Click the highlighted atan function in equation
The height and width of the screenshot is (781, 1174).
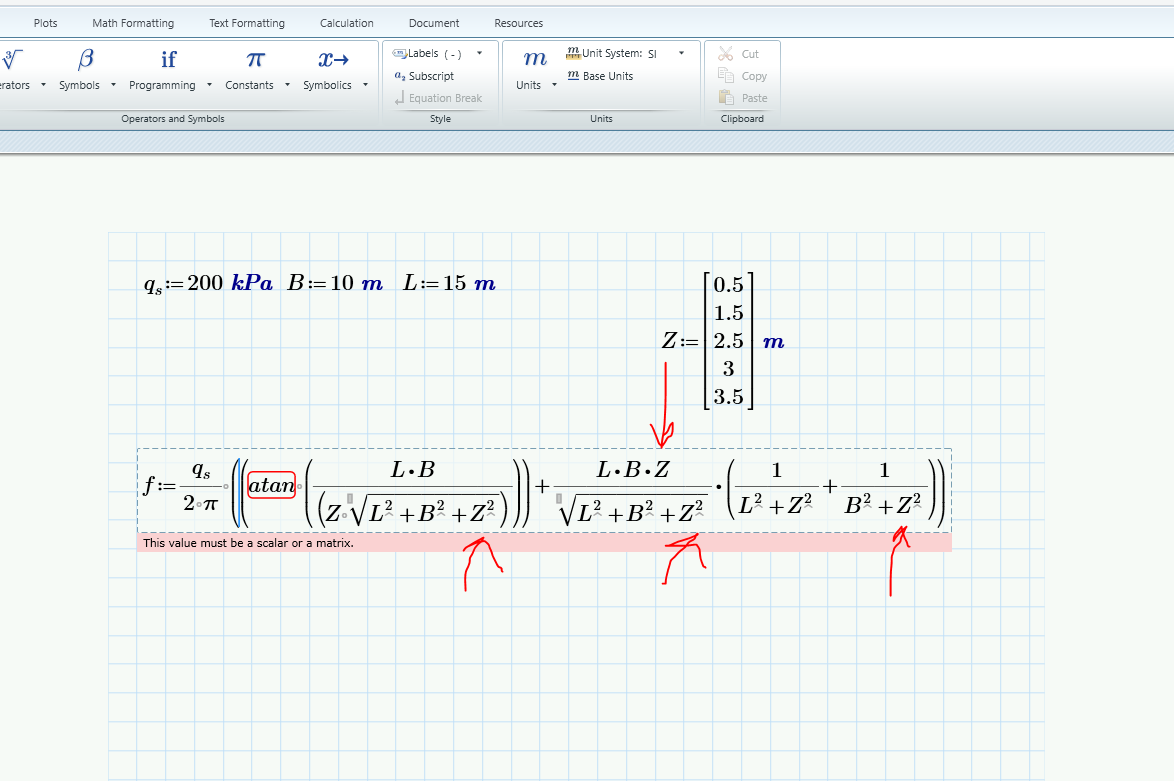click(x=272, y=486)
